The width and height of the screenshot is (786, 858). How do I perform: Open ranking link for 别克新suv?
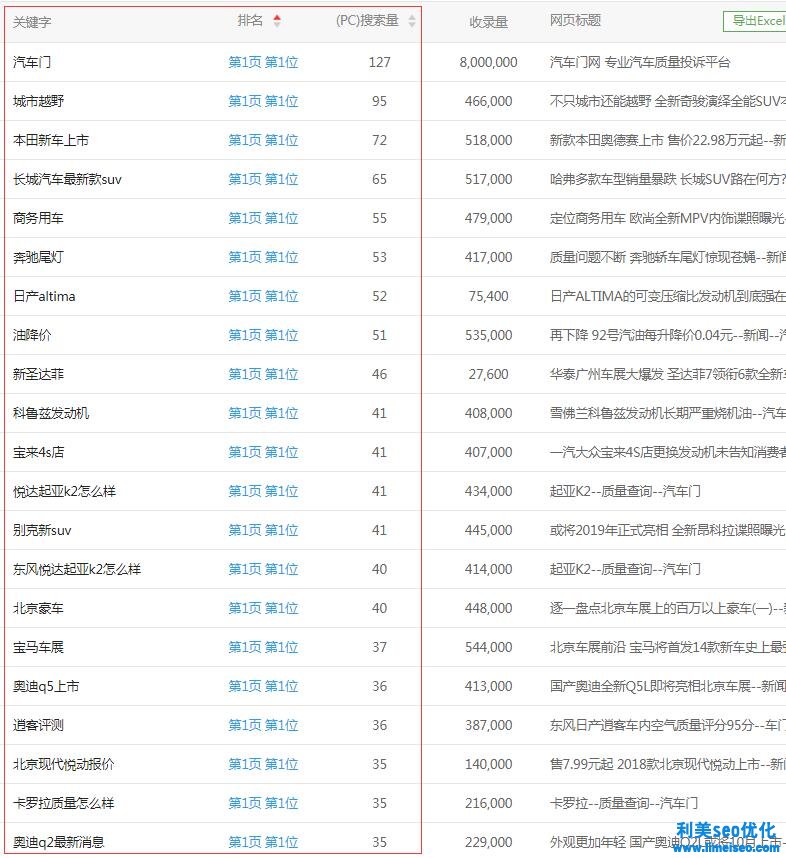click(263, 530)
